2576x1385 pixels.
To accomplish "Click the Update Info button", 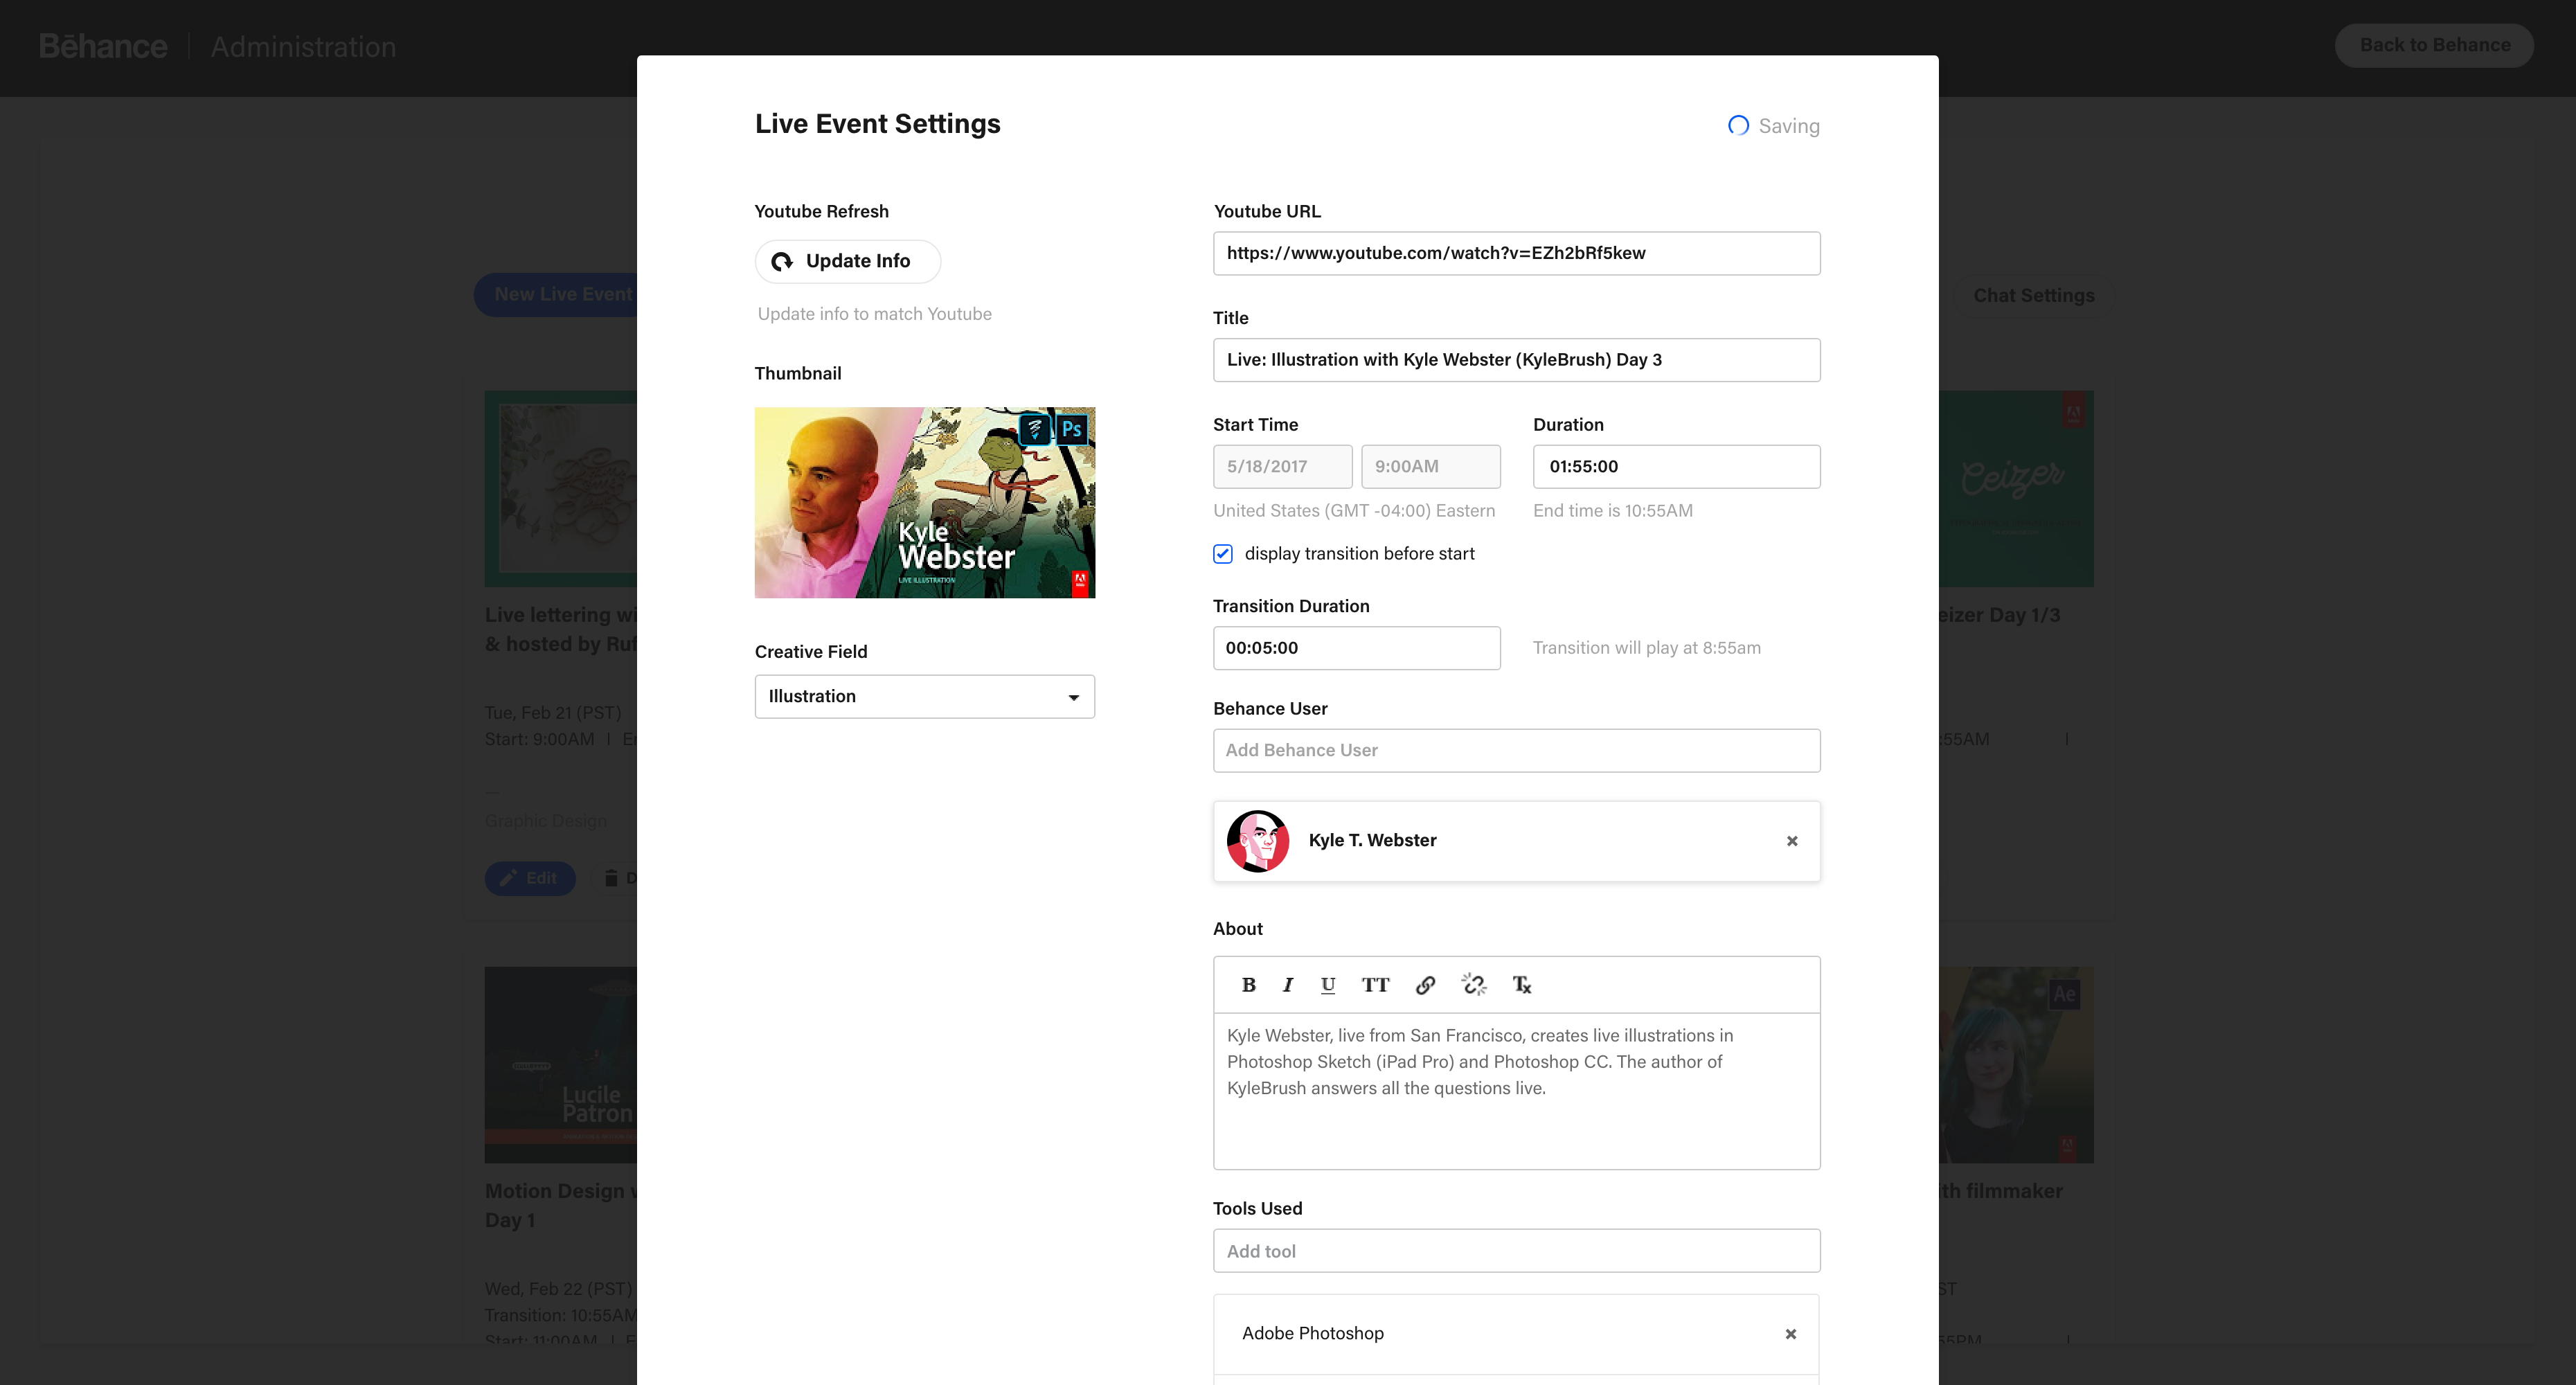I will pyautogui.click(x=847, y=261).
